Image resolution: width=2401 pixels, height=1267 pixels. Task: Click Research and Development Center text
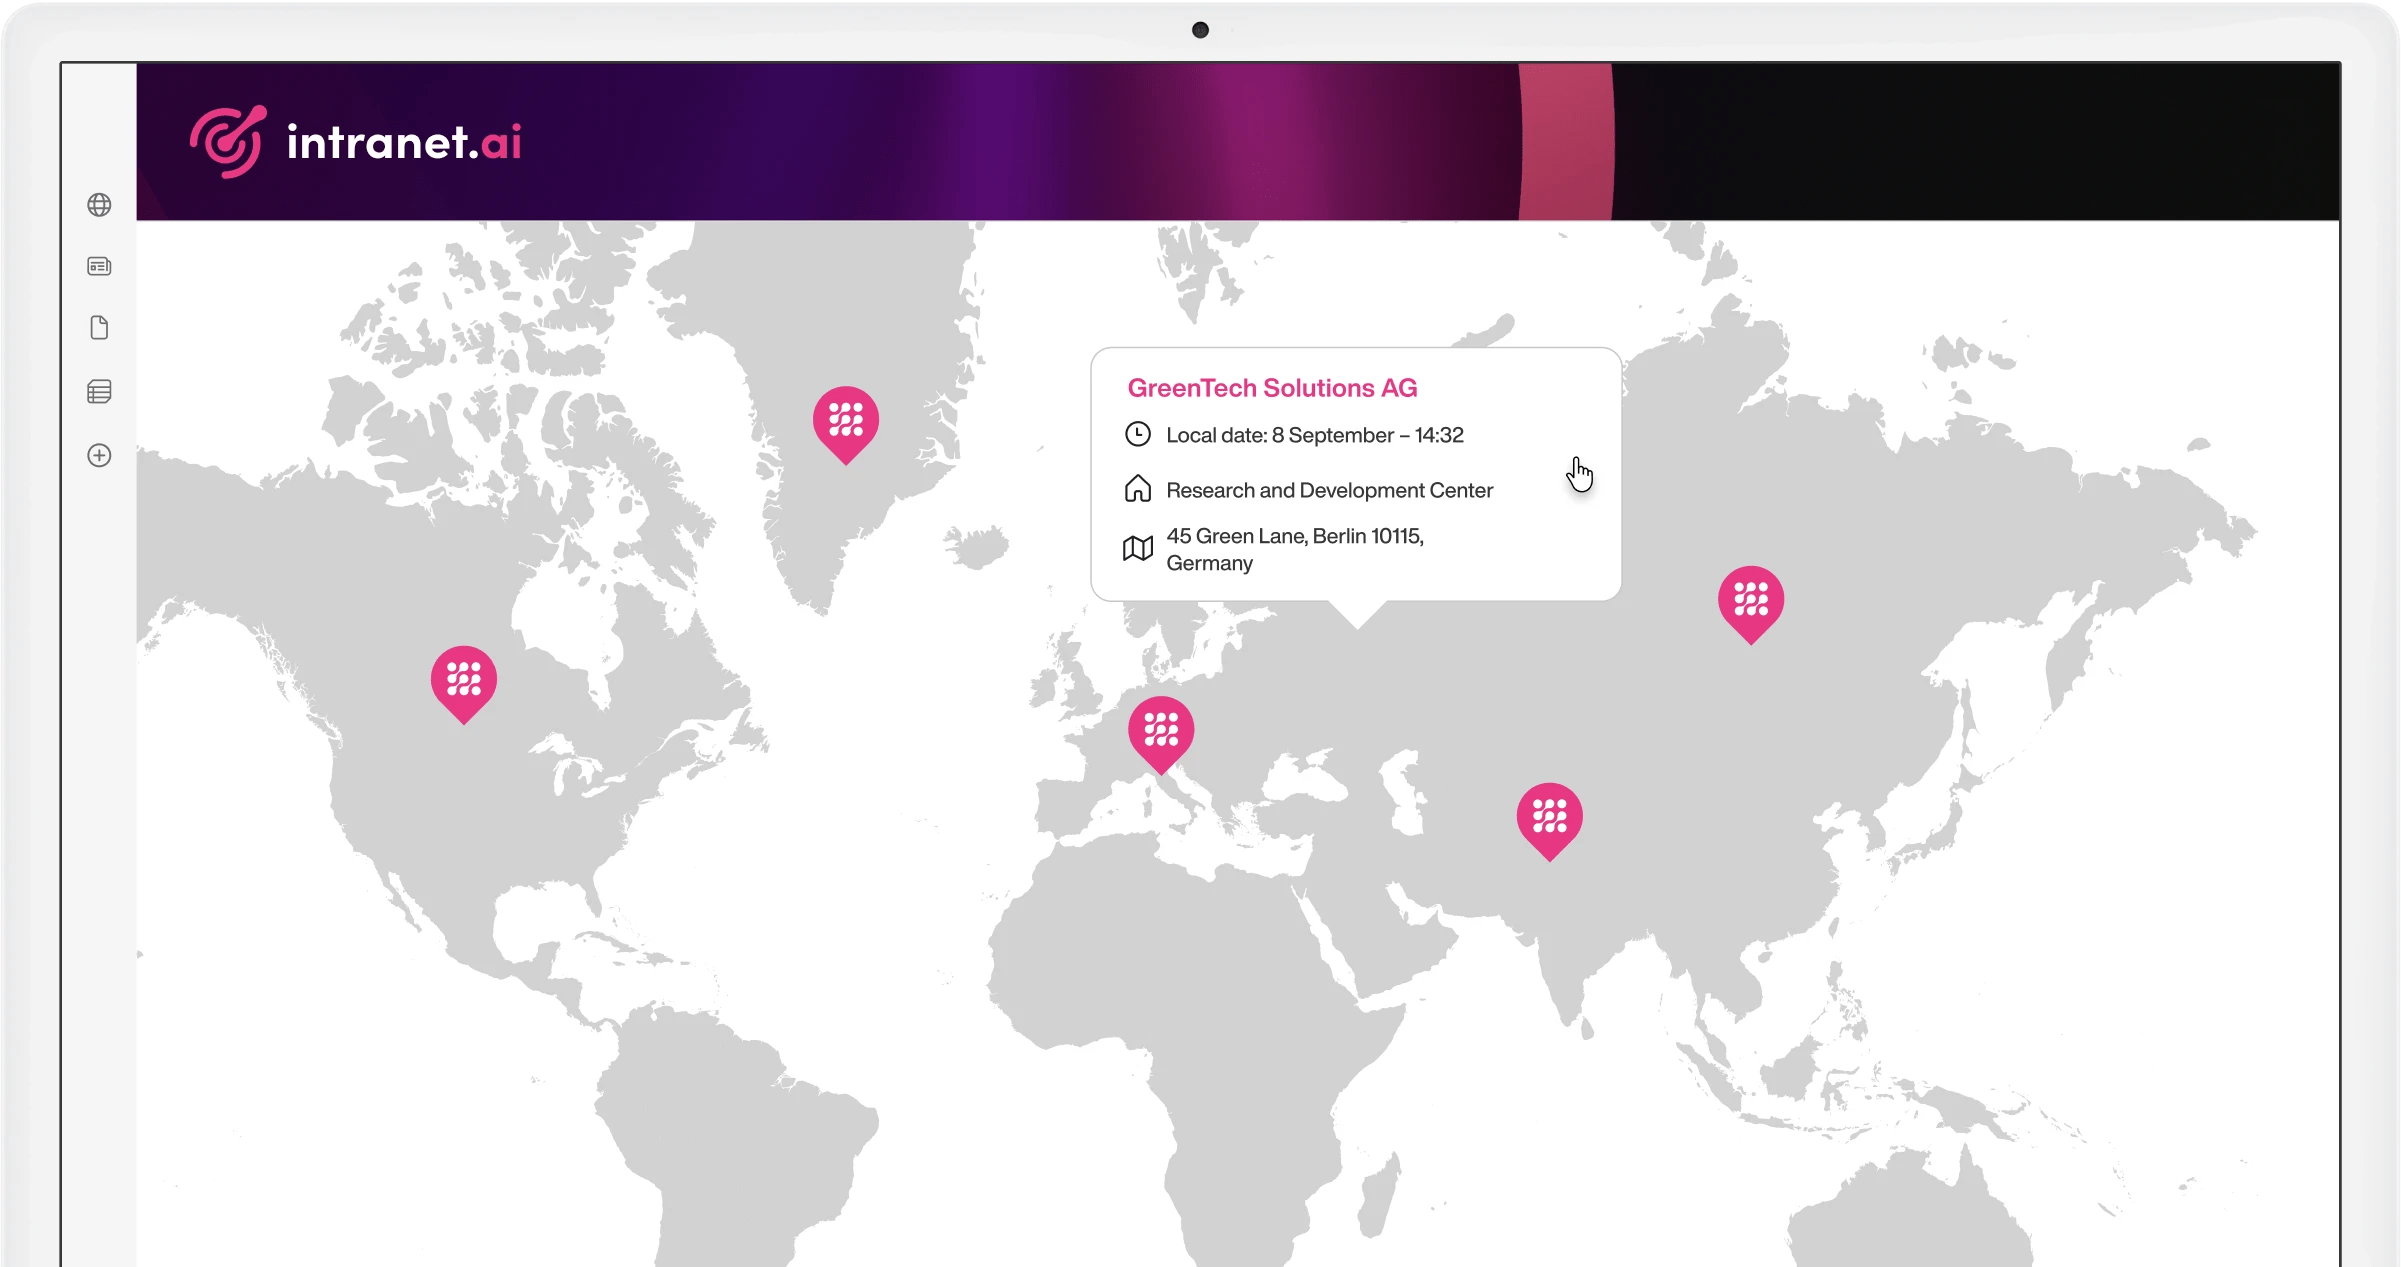click(1329, 490)
